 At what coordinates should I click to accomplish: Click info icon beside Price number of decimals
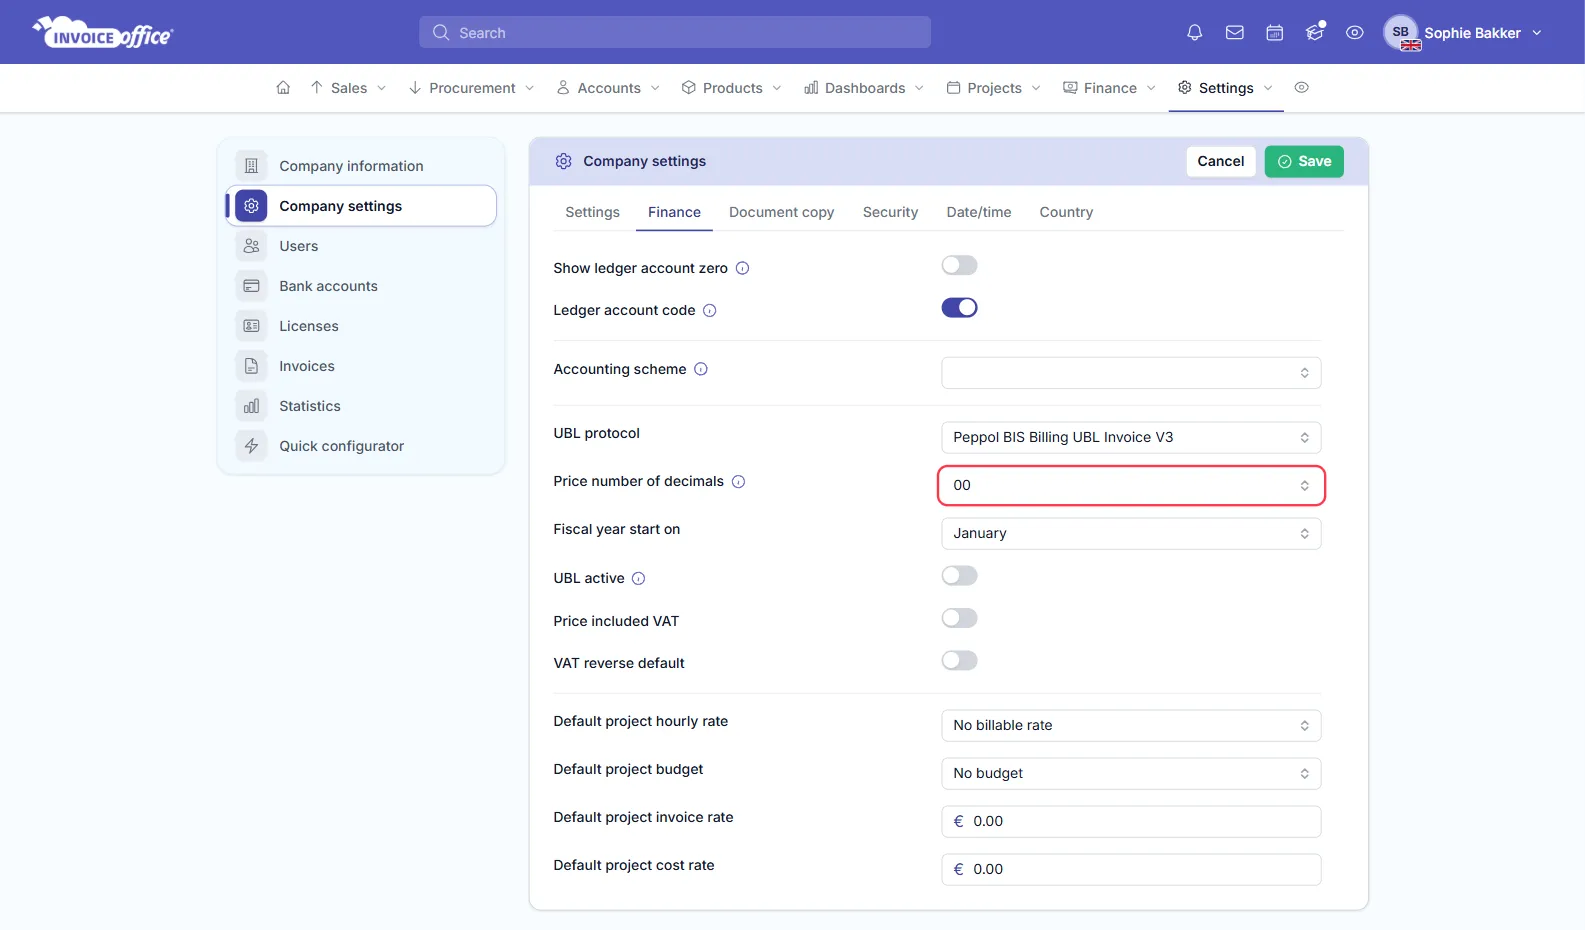(x=738, y=481)
